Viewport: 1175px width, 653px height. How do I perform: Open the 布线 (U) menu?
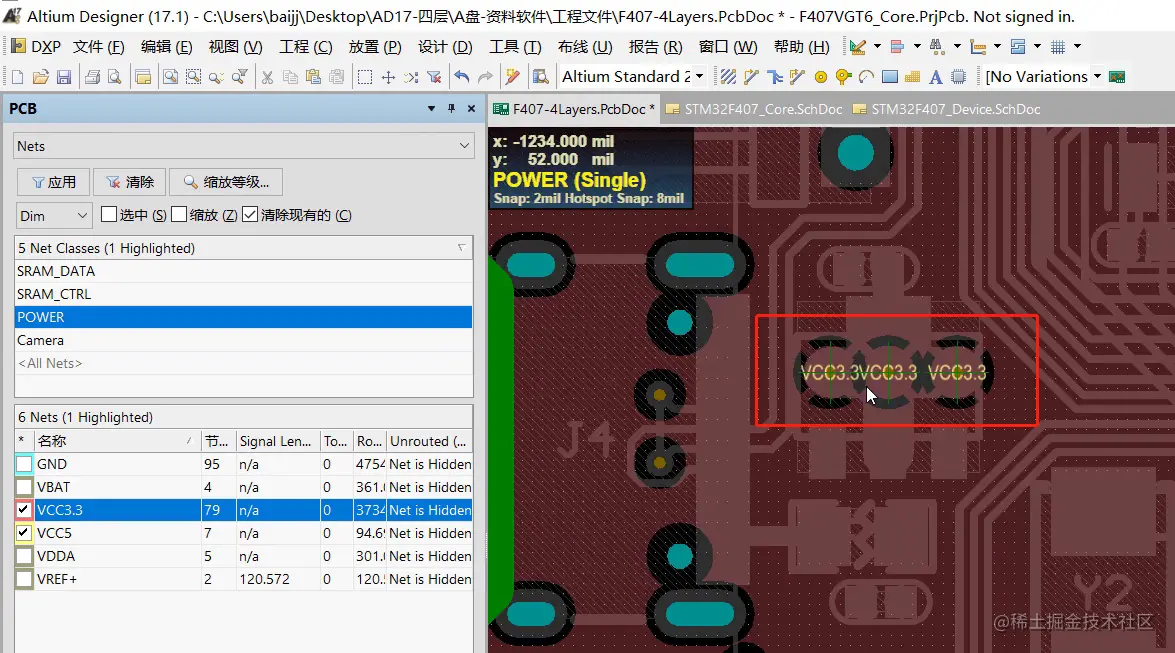coord(585,46)
